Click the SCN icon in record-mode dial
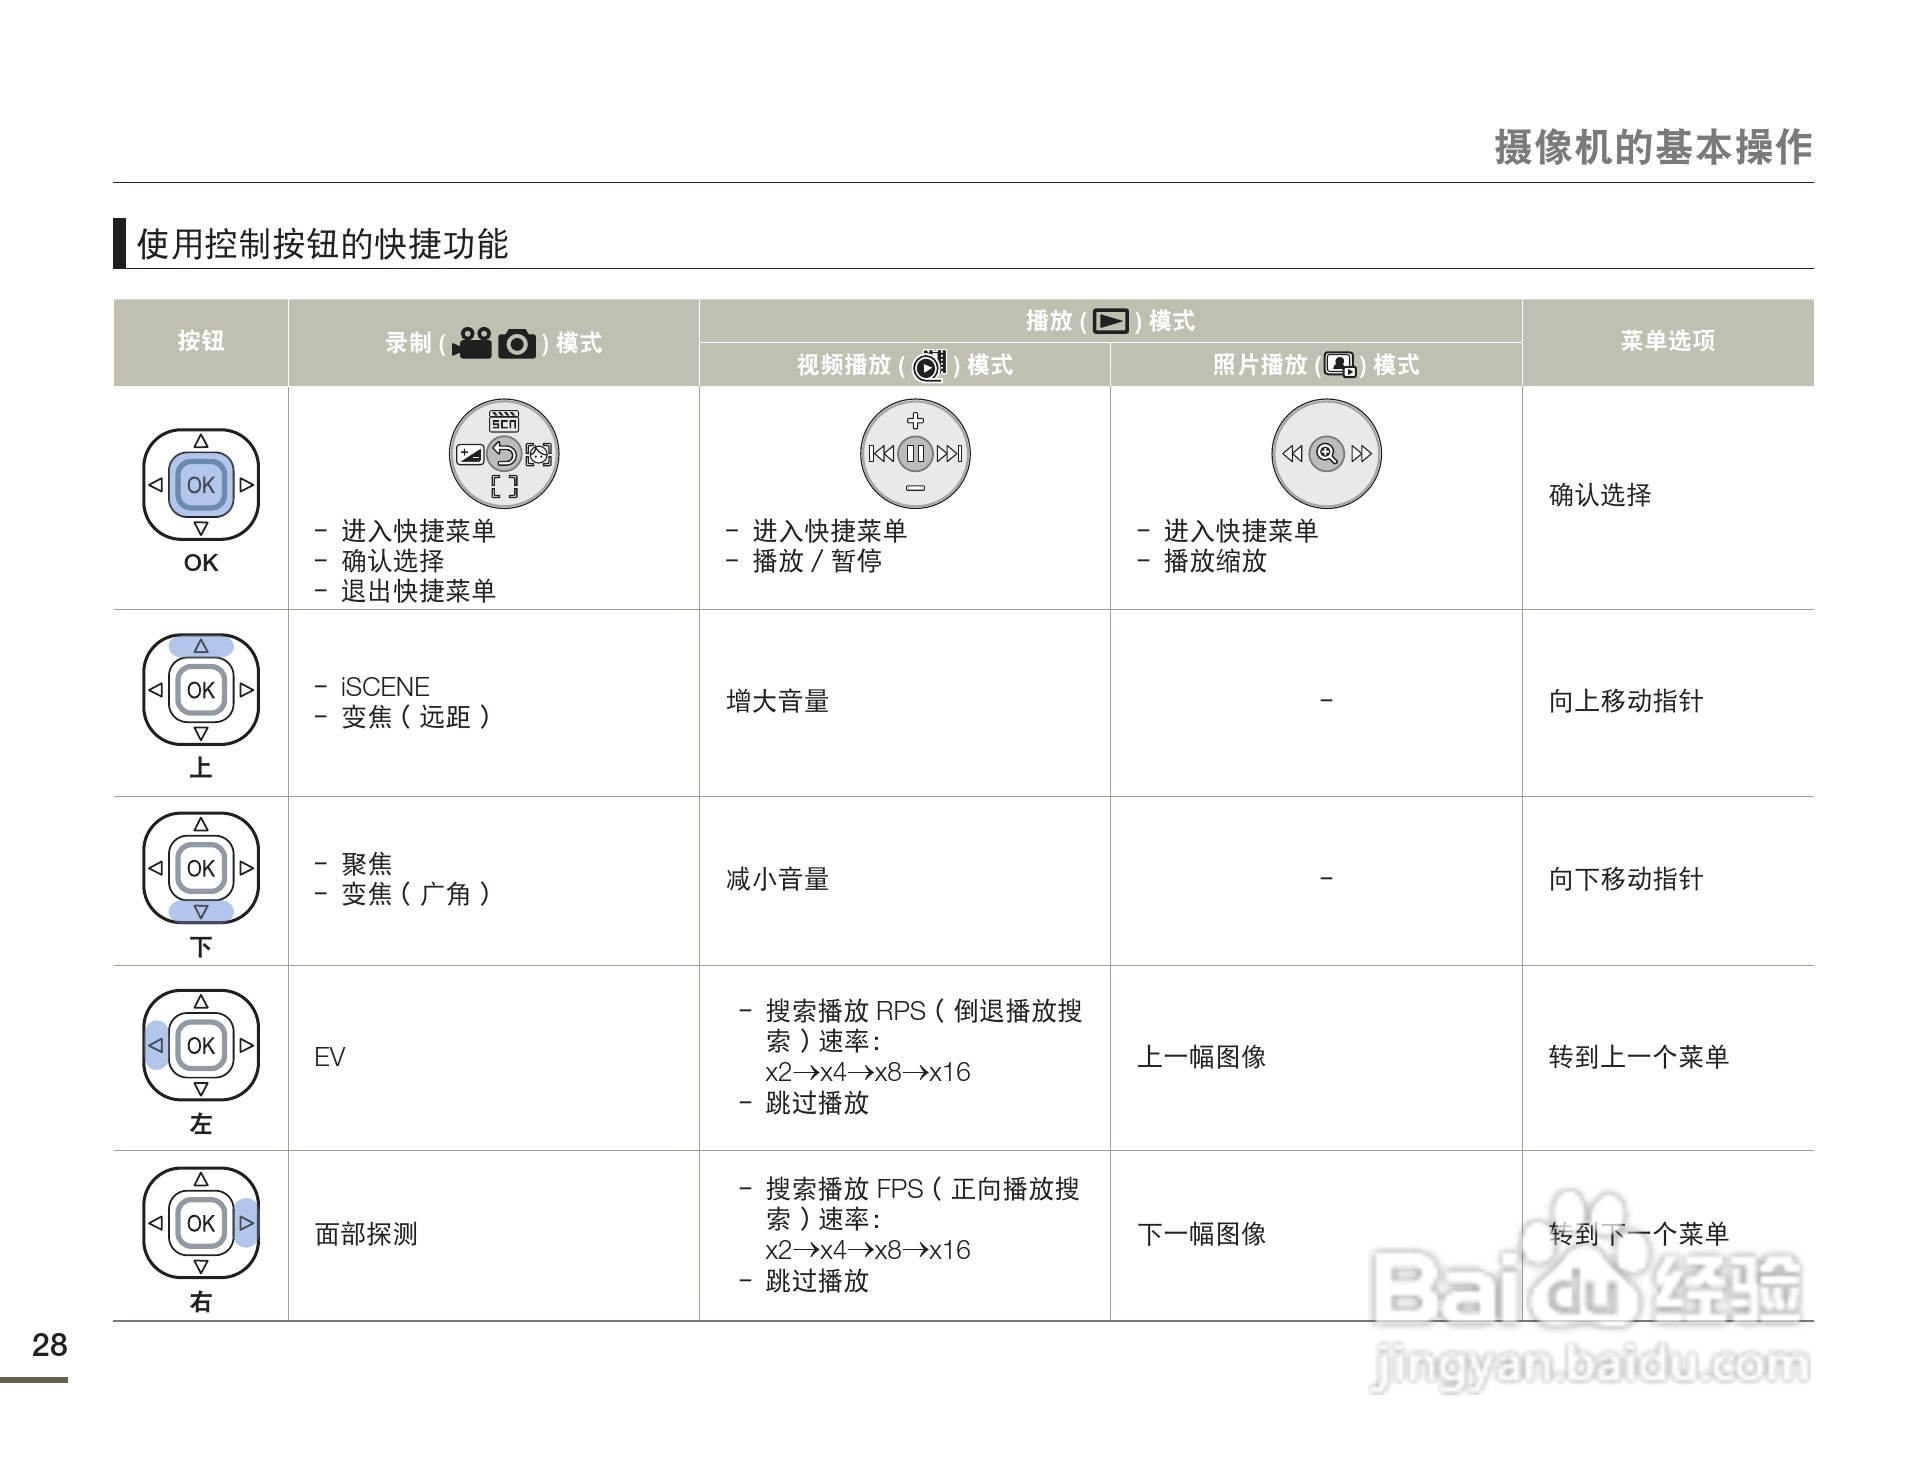1928x1474 pixels. click(504, 421)
